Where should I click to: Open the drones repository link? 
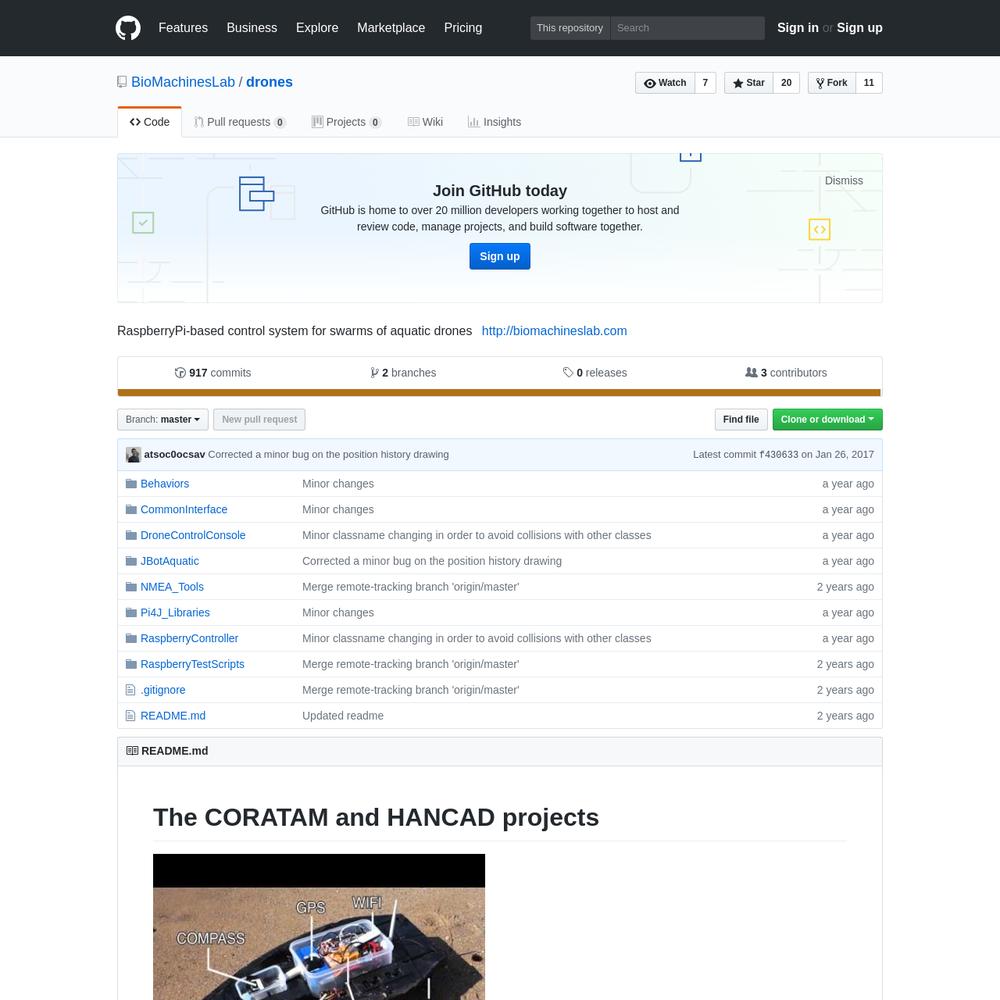coord(269,82)
